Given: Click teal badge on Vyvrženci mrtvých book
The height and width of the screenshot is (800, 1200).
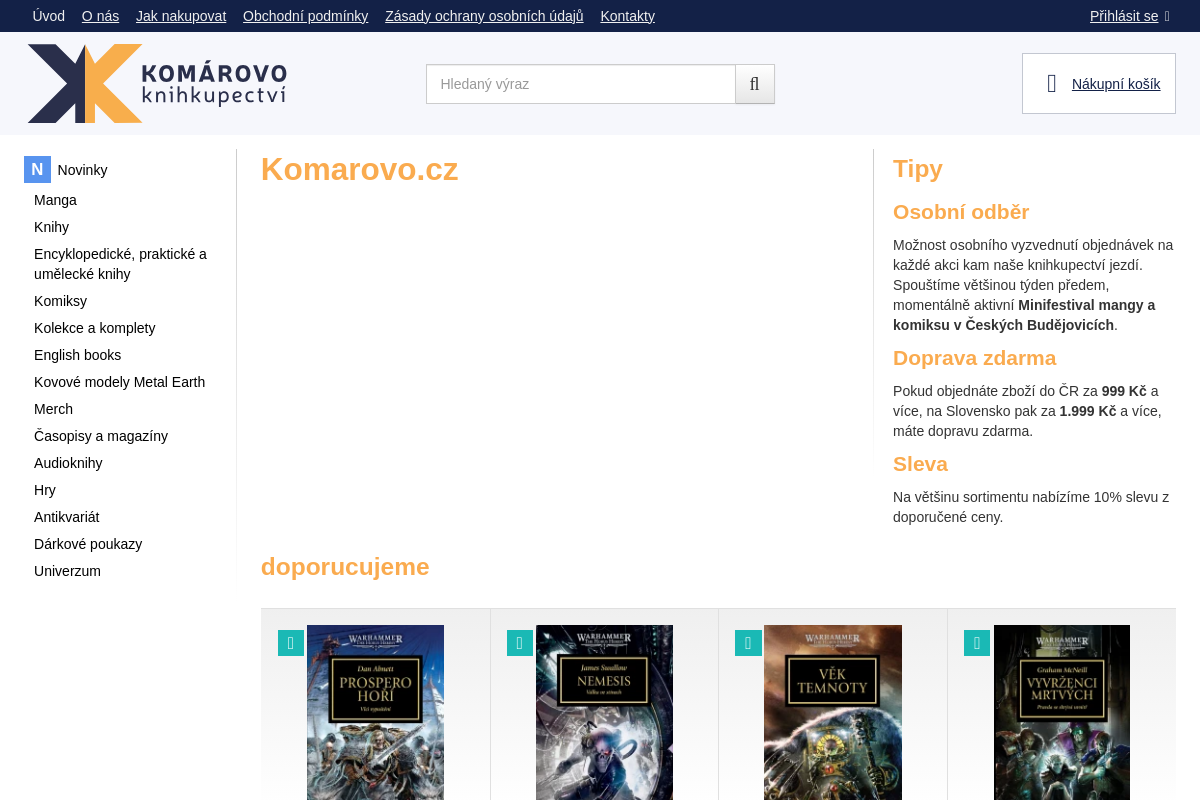Looking at the screenshot, I should pyautogui.click(x=977, y=643).
